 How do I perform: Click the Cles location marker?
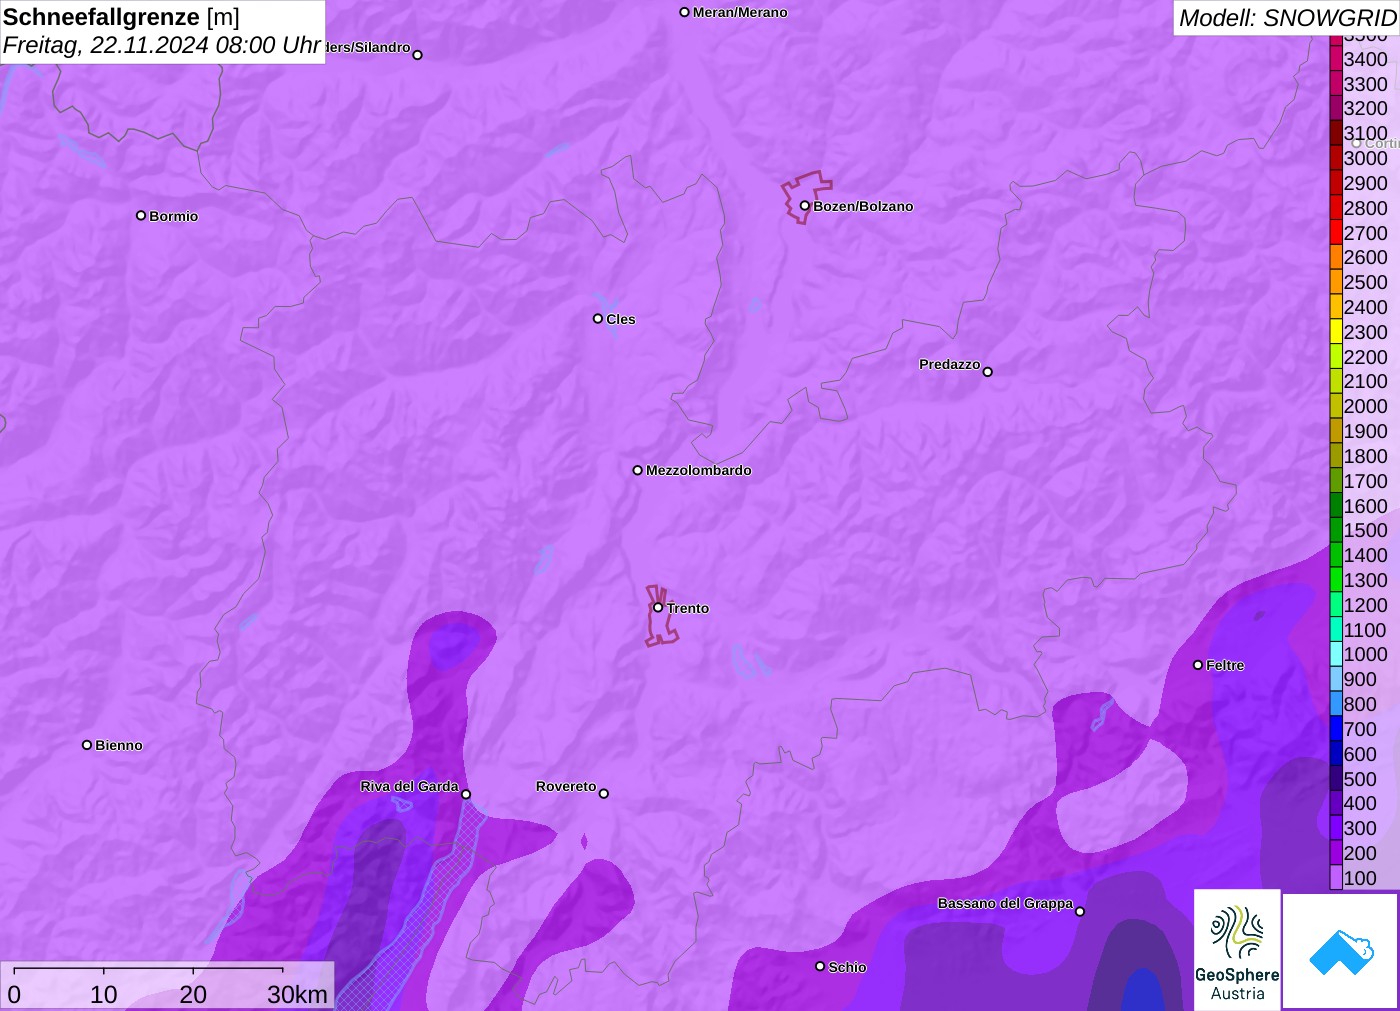coord(598,319)
